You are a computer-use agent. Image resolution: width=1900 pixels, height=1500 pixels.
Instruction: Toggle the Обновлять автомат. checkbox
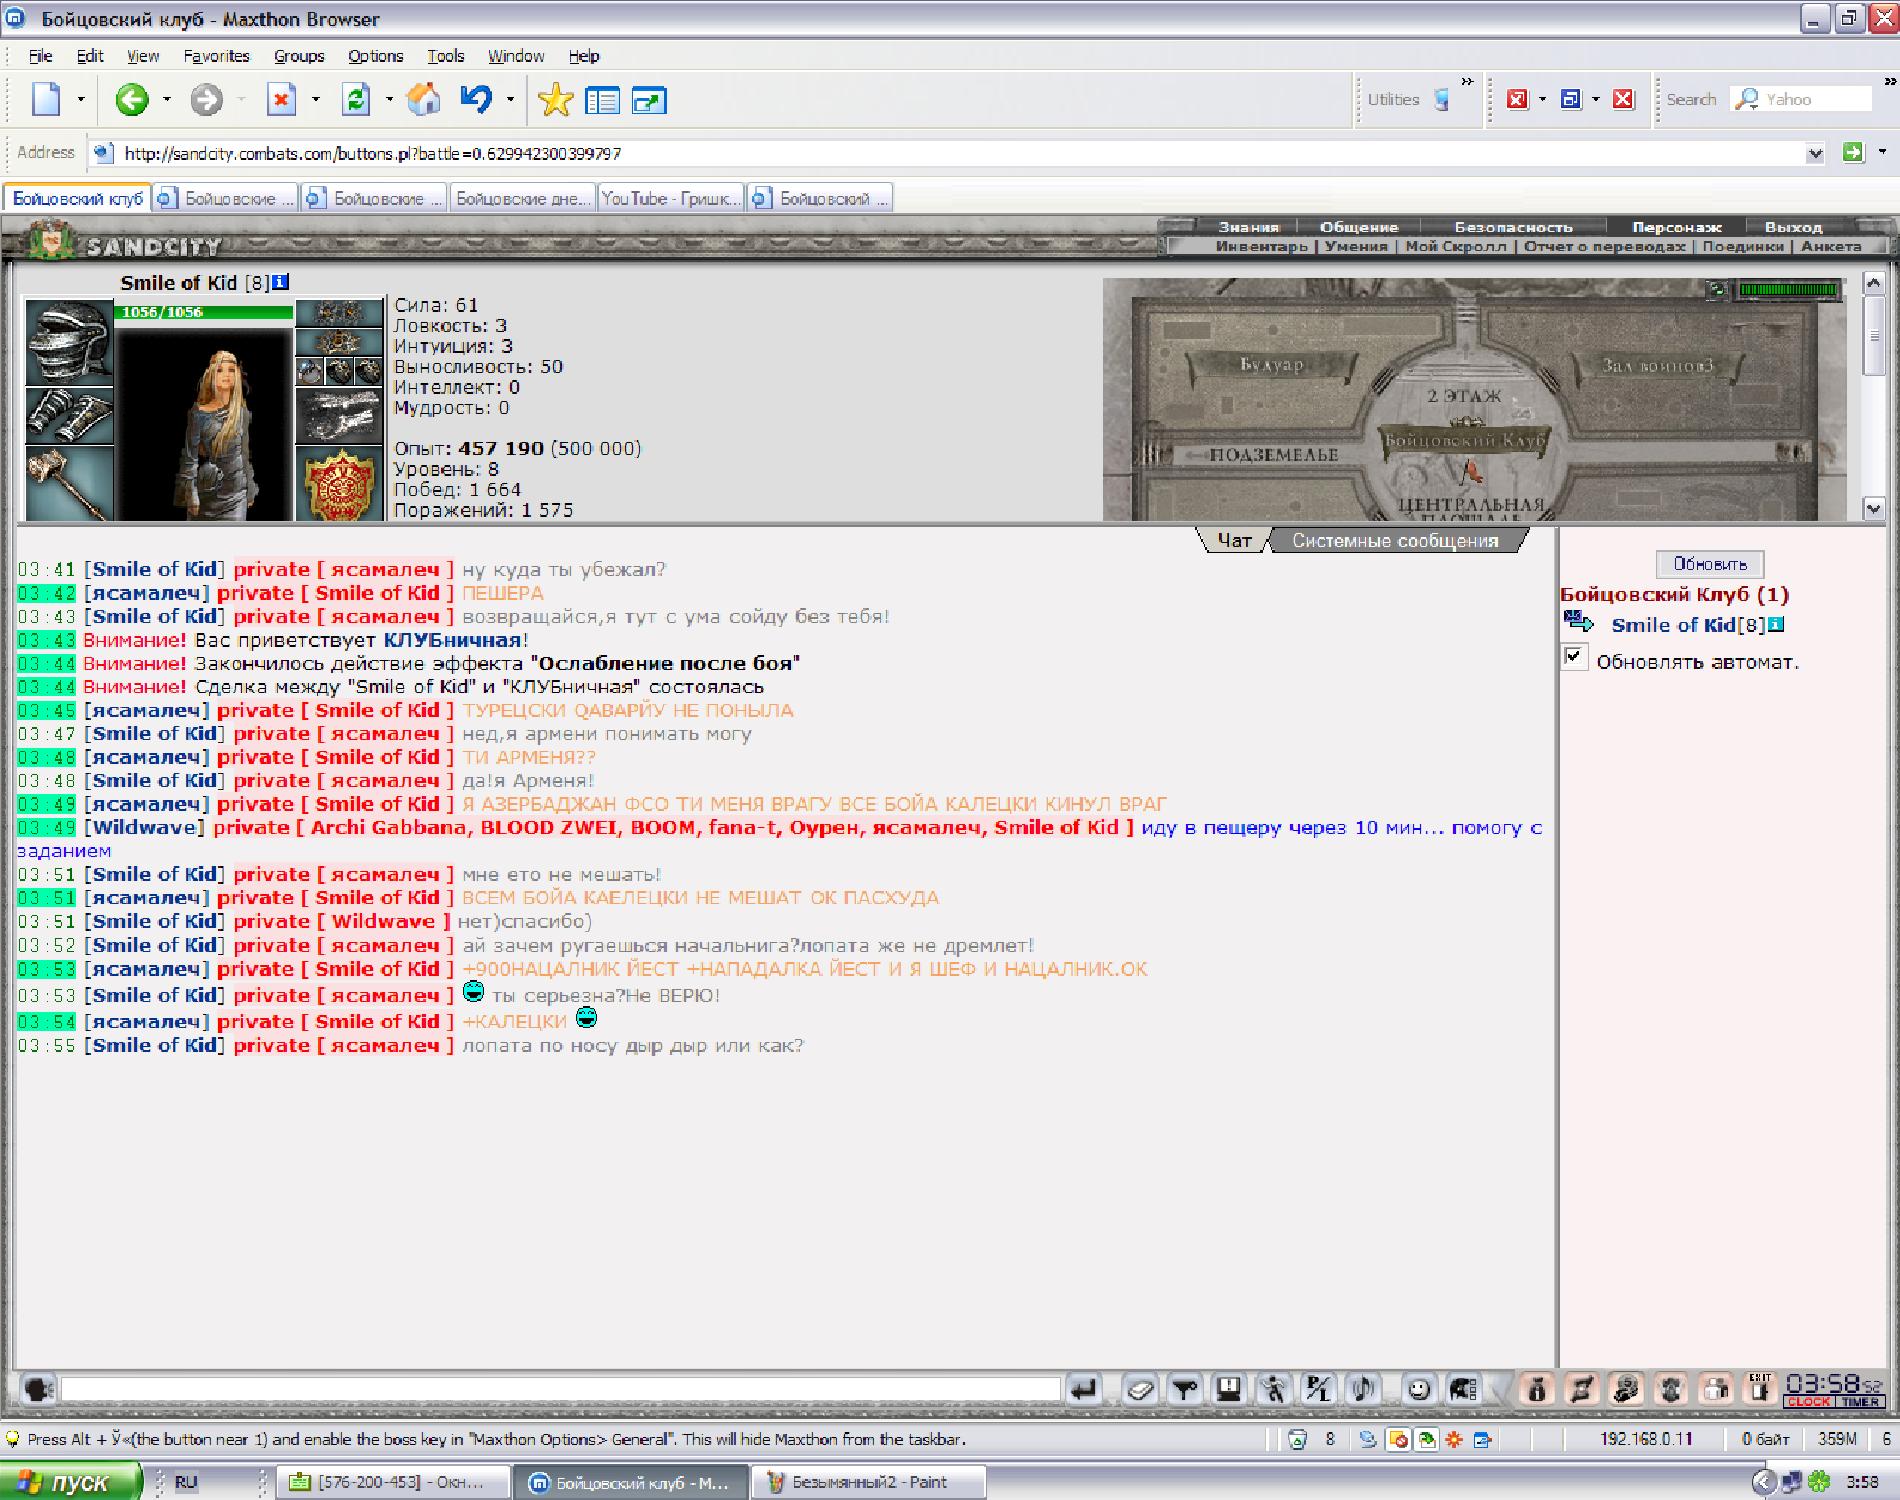coord(1574,657)
